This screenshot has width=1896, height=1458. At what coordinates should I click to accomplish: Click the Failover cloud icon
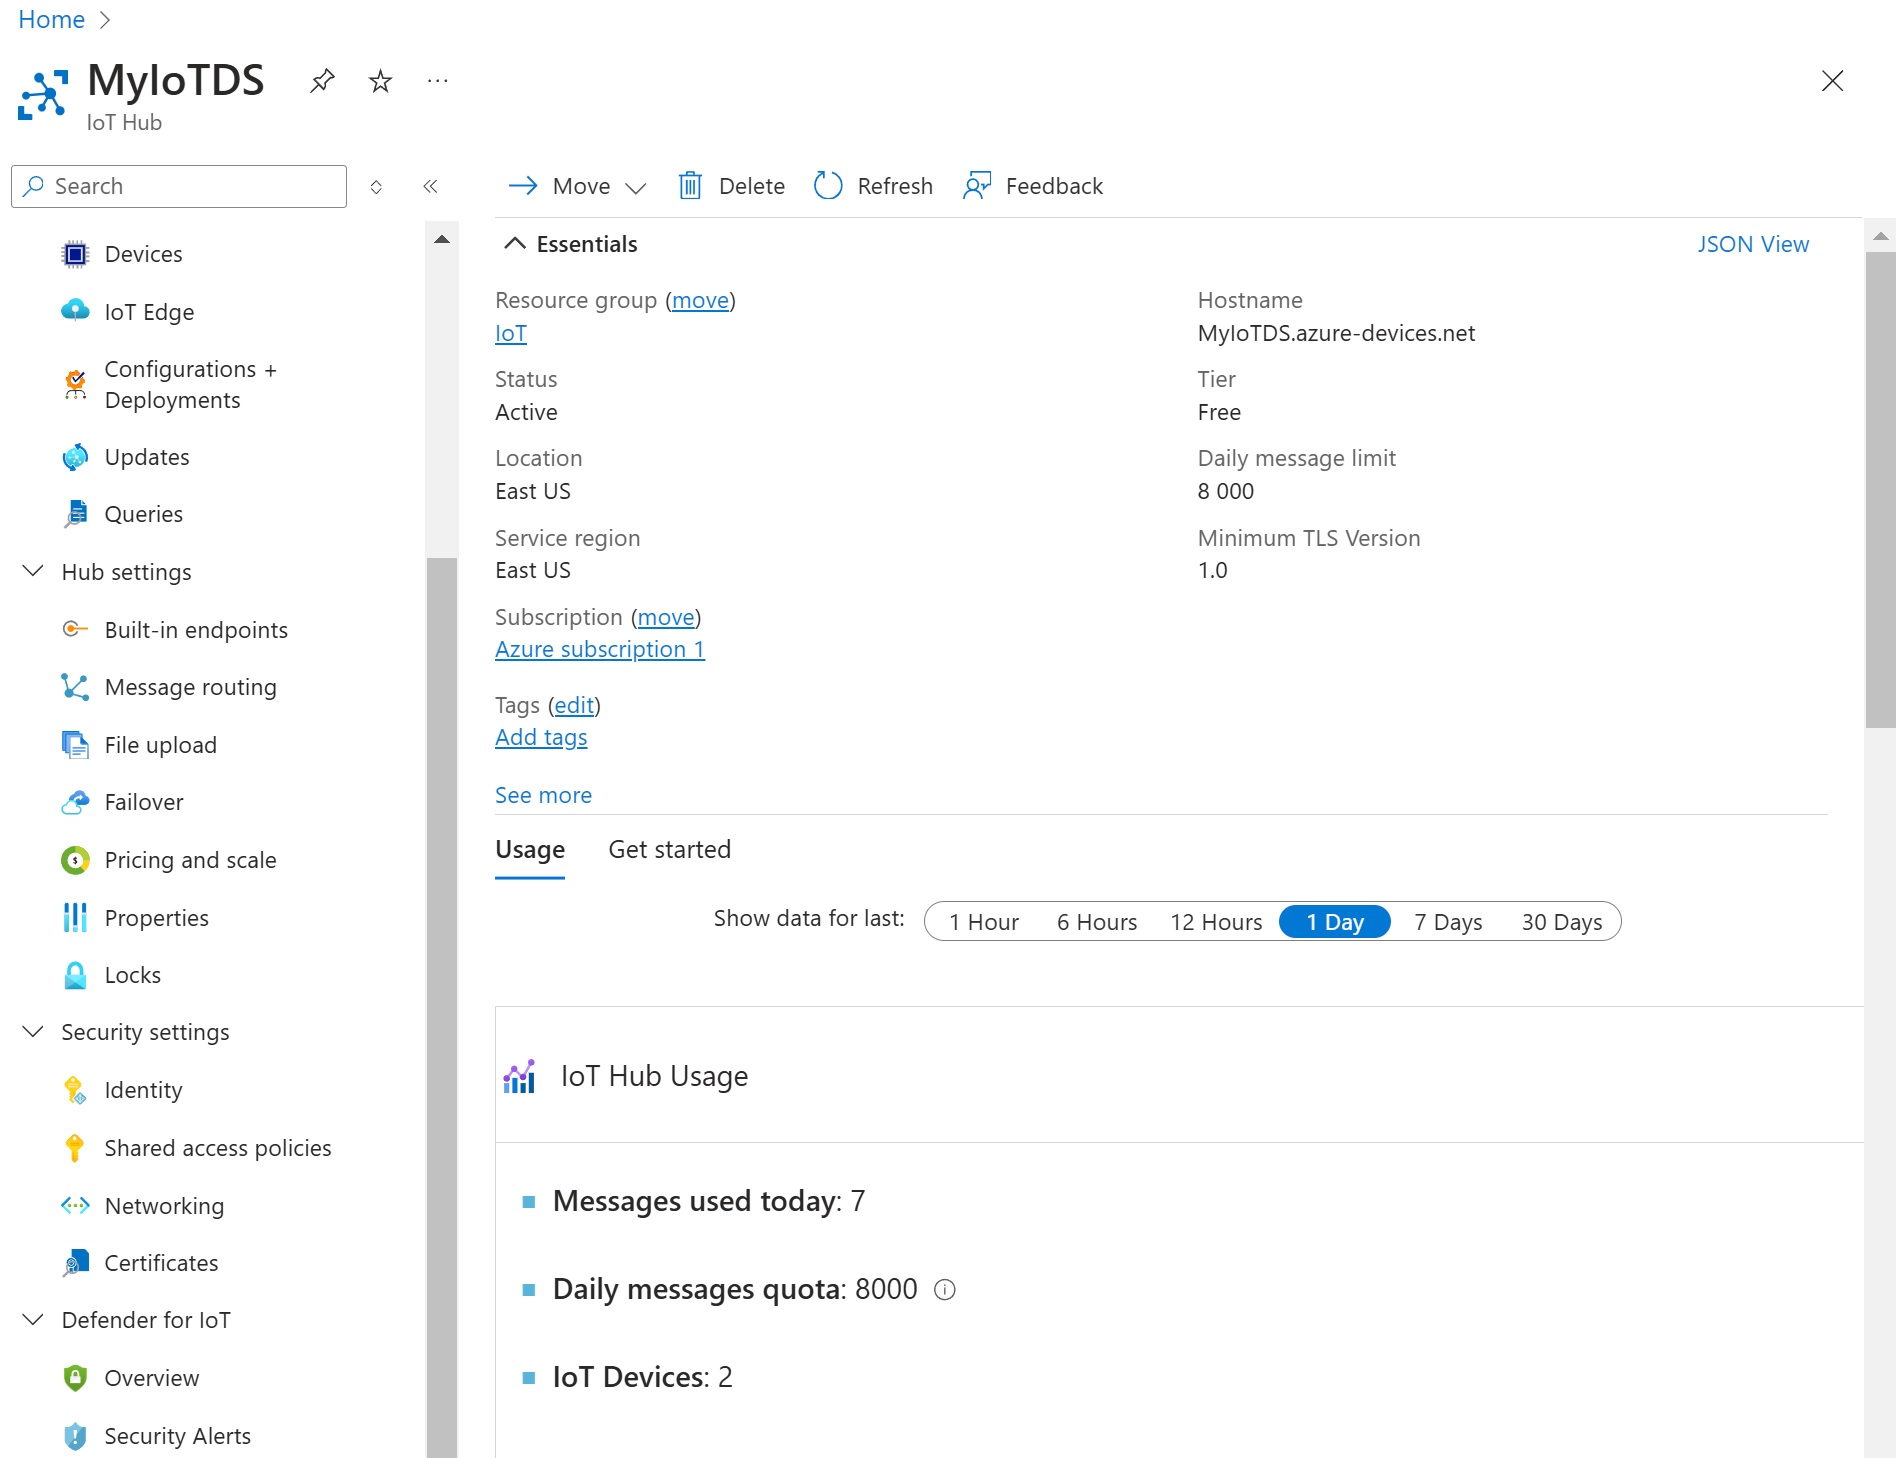pos(75,802)
